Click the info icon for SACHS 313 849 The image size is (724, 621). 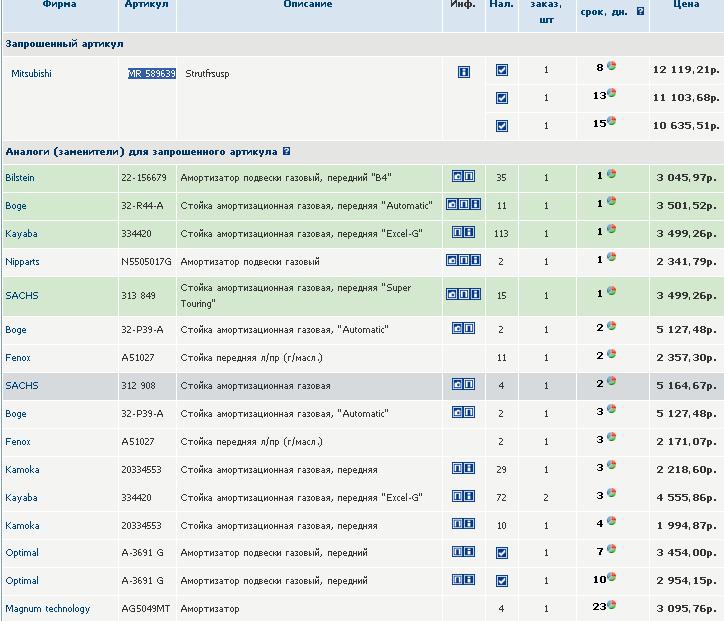click(475, 294)
